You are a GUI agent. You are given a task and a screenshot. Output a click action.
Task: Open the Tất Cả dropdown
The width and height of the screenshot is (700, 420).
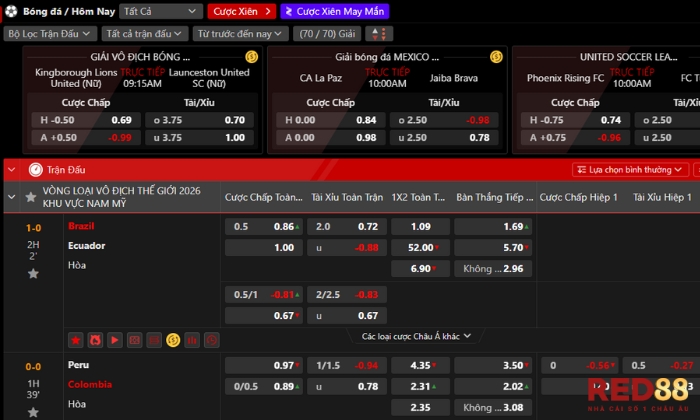(161, 11)
